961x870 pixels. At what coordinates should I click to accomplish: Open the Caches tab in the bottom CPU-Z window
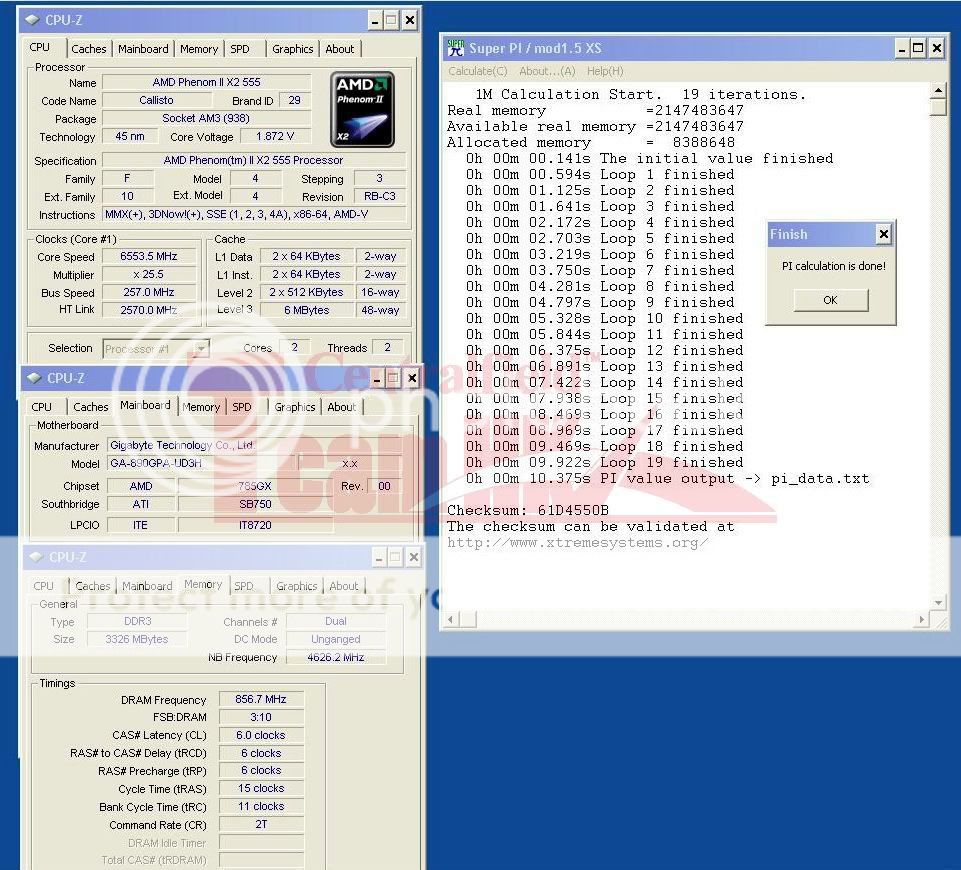click(x=93, y=586)
